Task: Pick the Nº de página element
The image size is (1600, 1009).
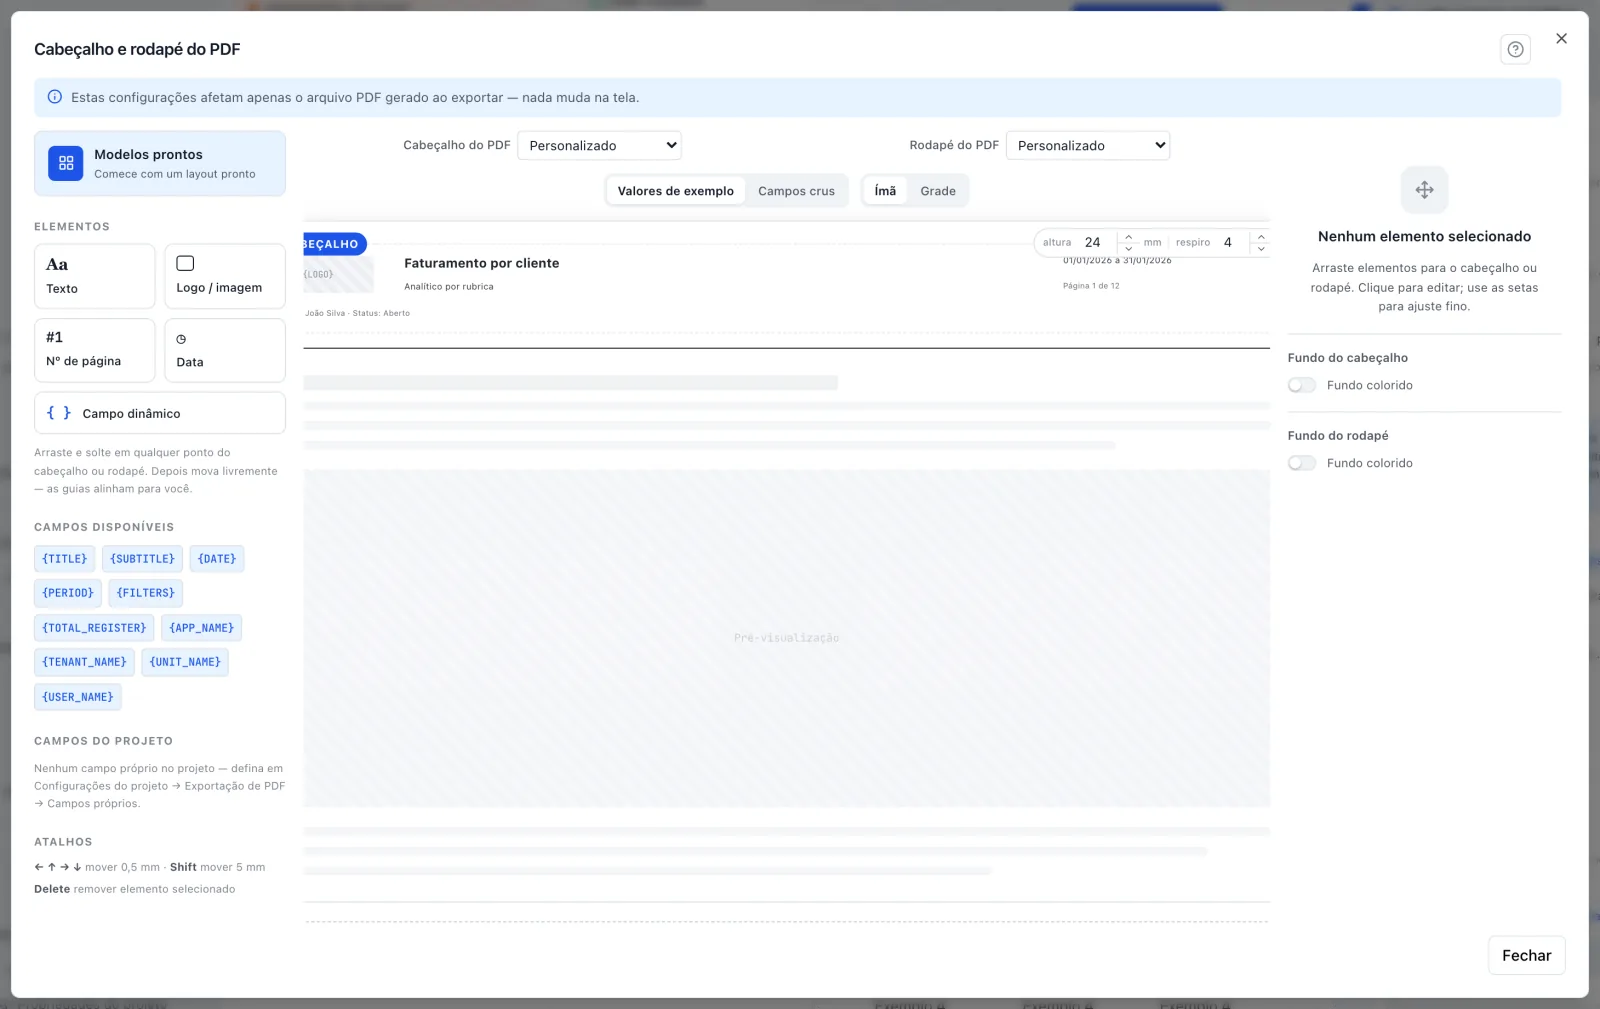Action: click(95, 350)
